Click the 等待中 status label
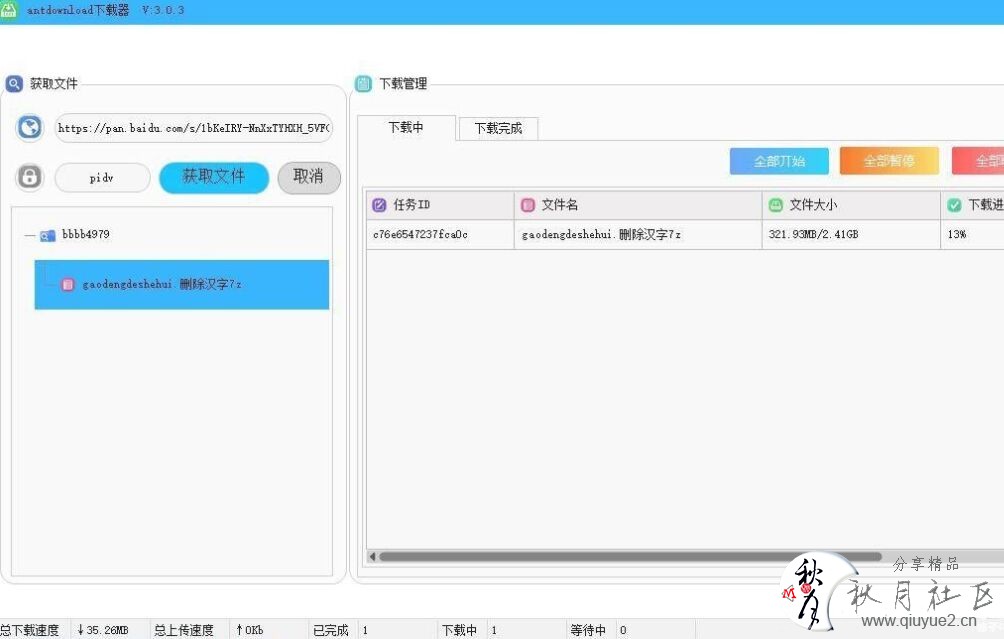Screen dimensions: 1004x639 pos(588,630)
